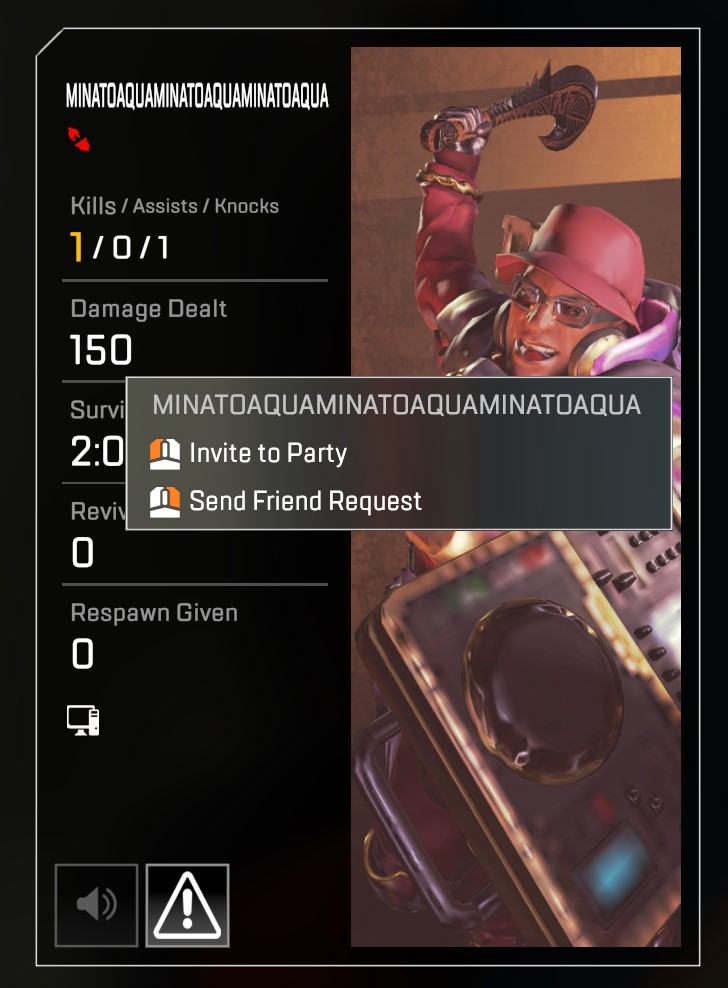Click the player name header inside the popup menu
This screenshot has height=988, width=728.
396,405
